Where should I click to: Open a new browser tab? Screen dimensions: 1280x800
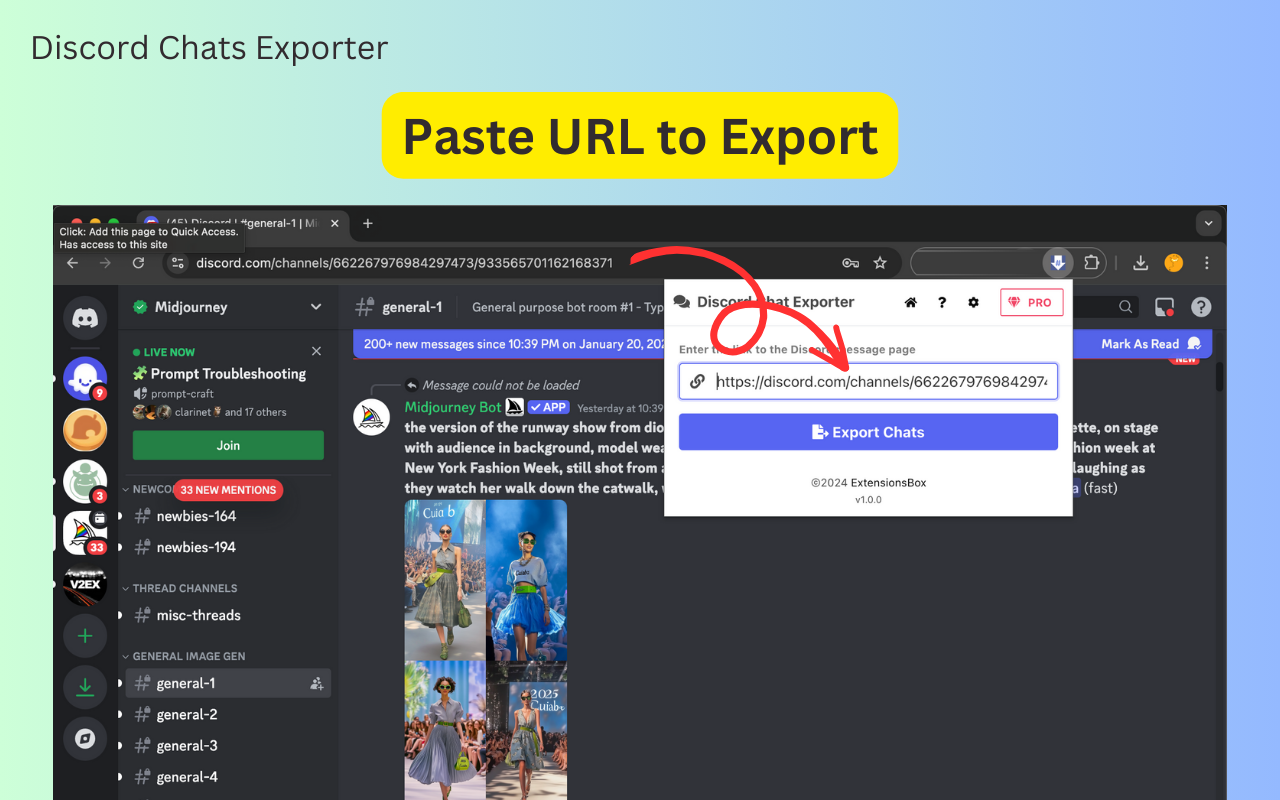click(367, 223)
